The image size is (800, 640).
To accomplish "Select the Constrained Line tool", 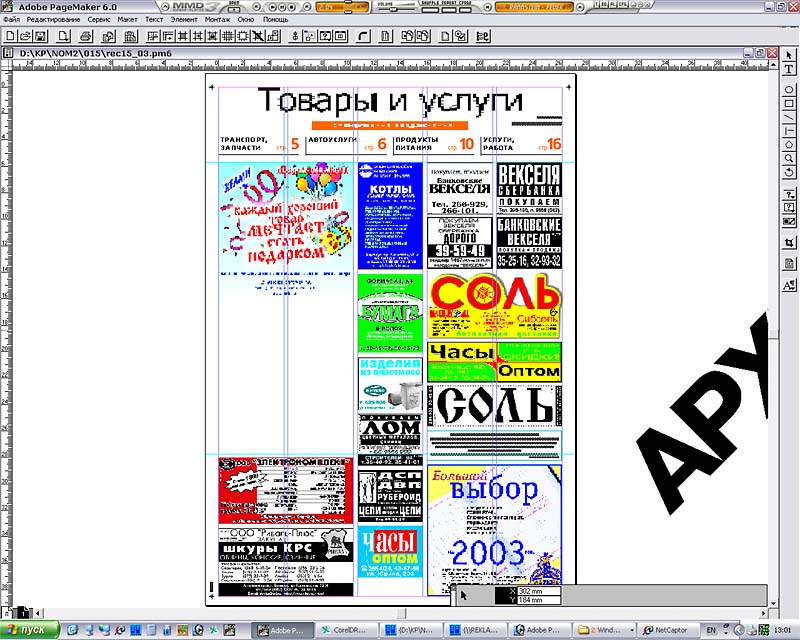I will click(789, 131).
